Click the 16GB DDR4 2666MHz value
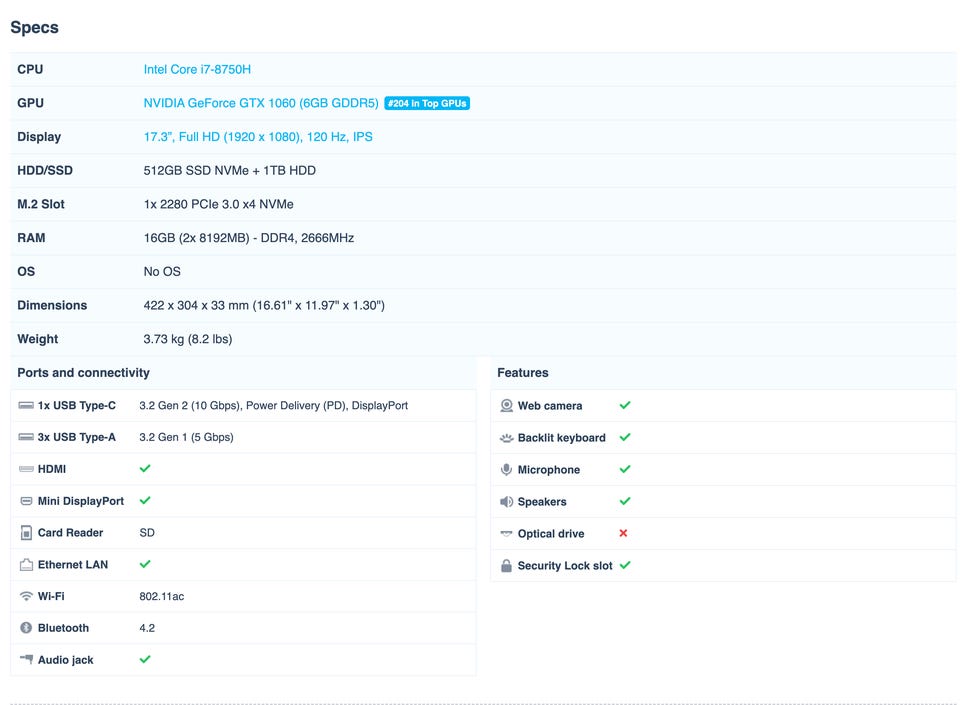960x705 pixels. pos(249,237)
